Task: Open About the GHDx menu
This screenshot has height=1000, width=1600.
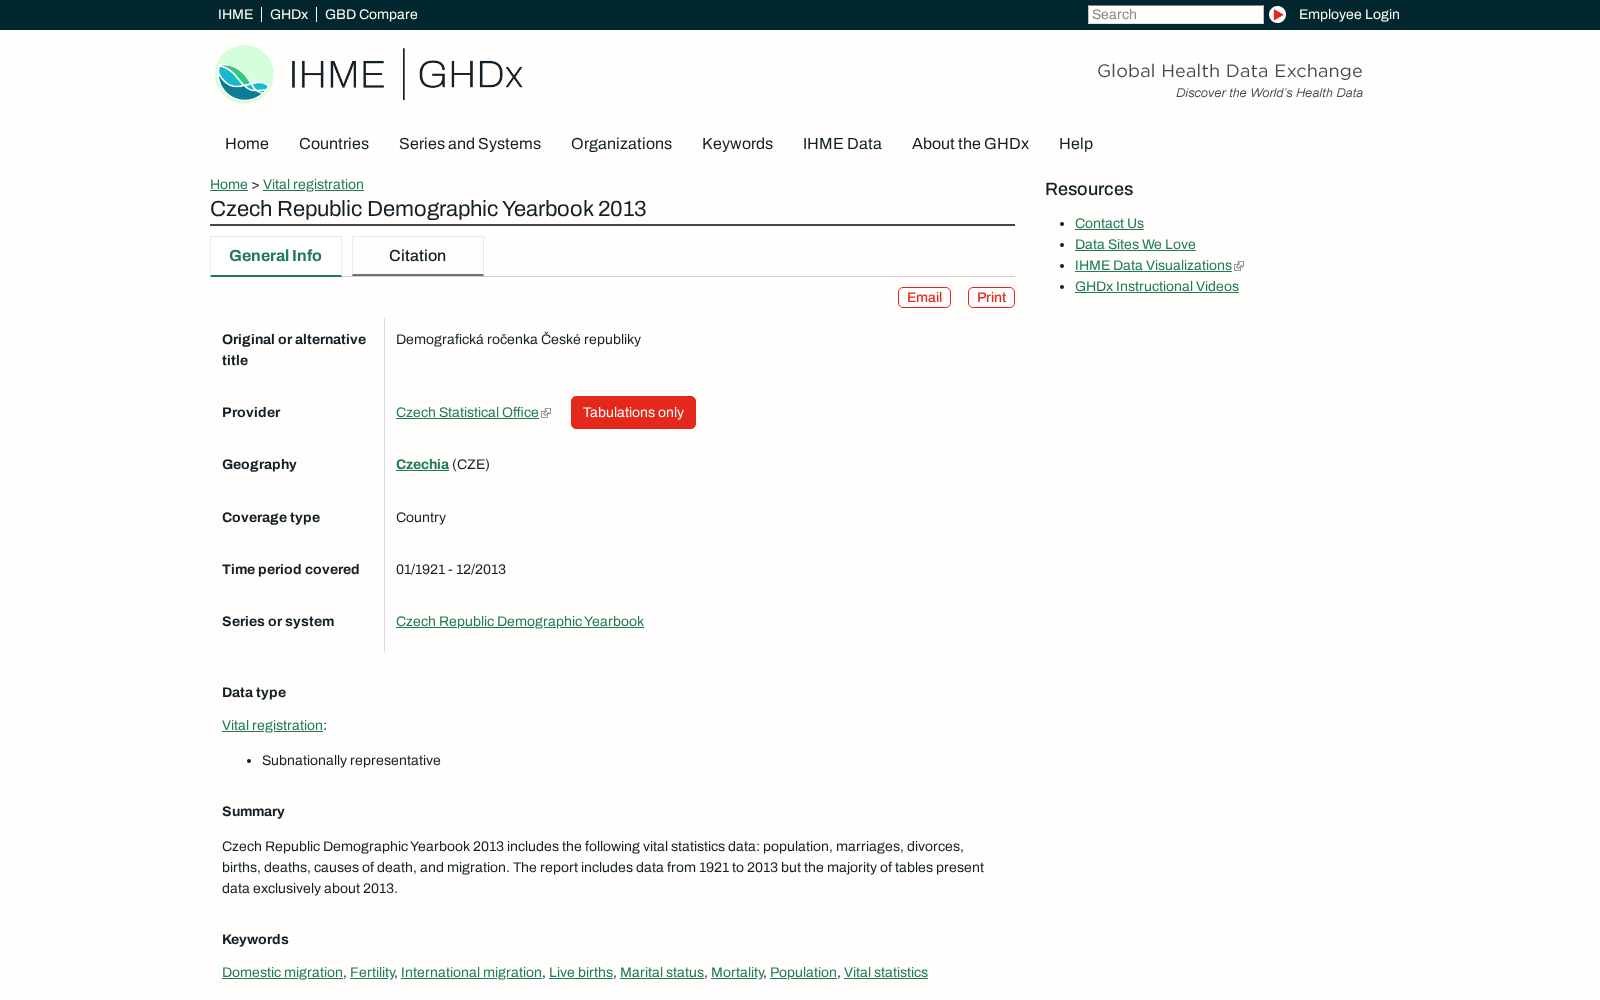Action: point(970,144)
